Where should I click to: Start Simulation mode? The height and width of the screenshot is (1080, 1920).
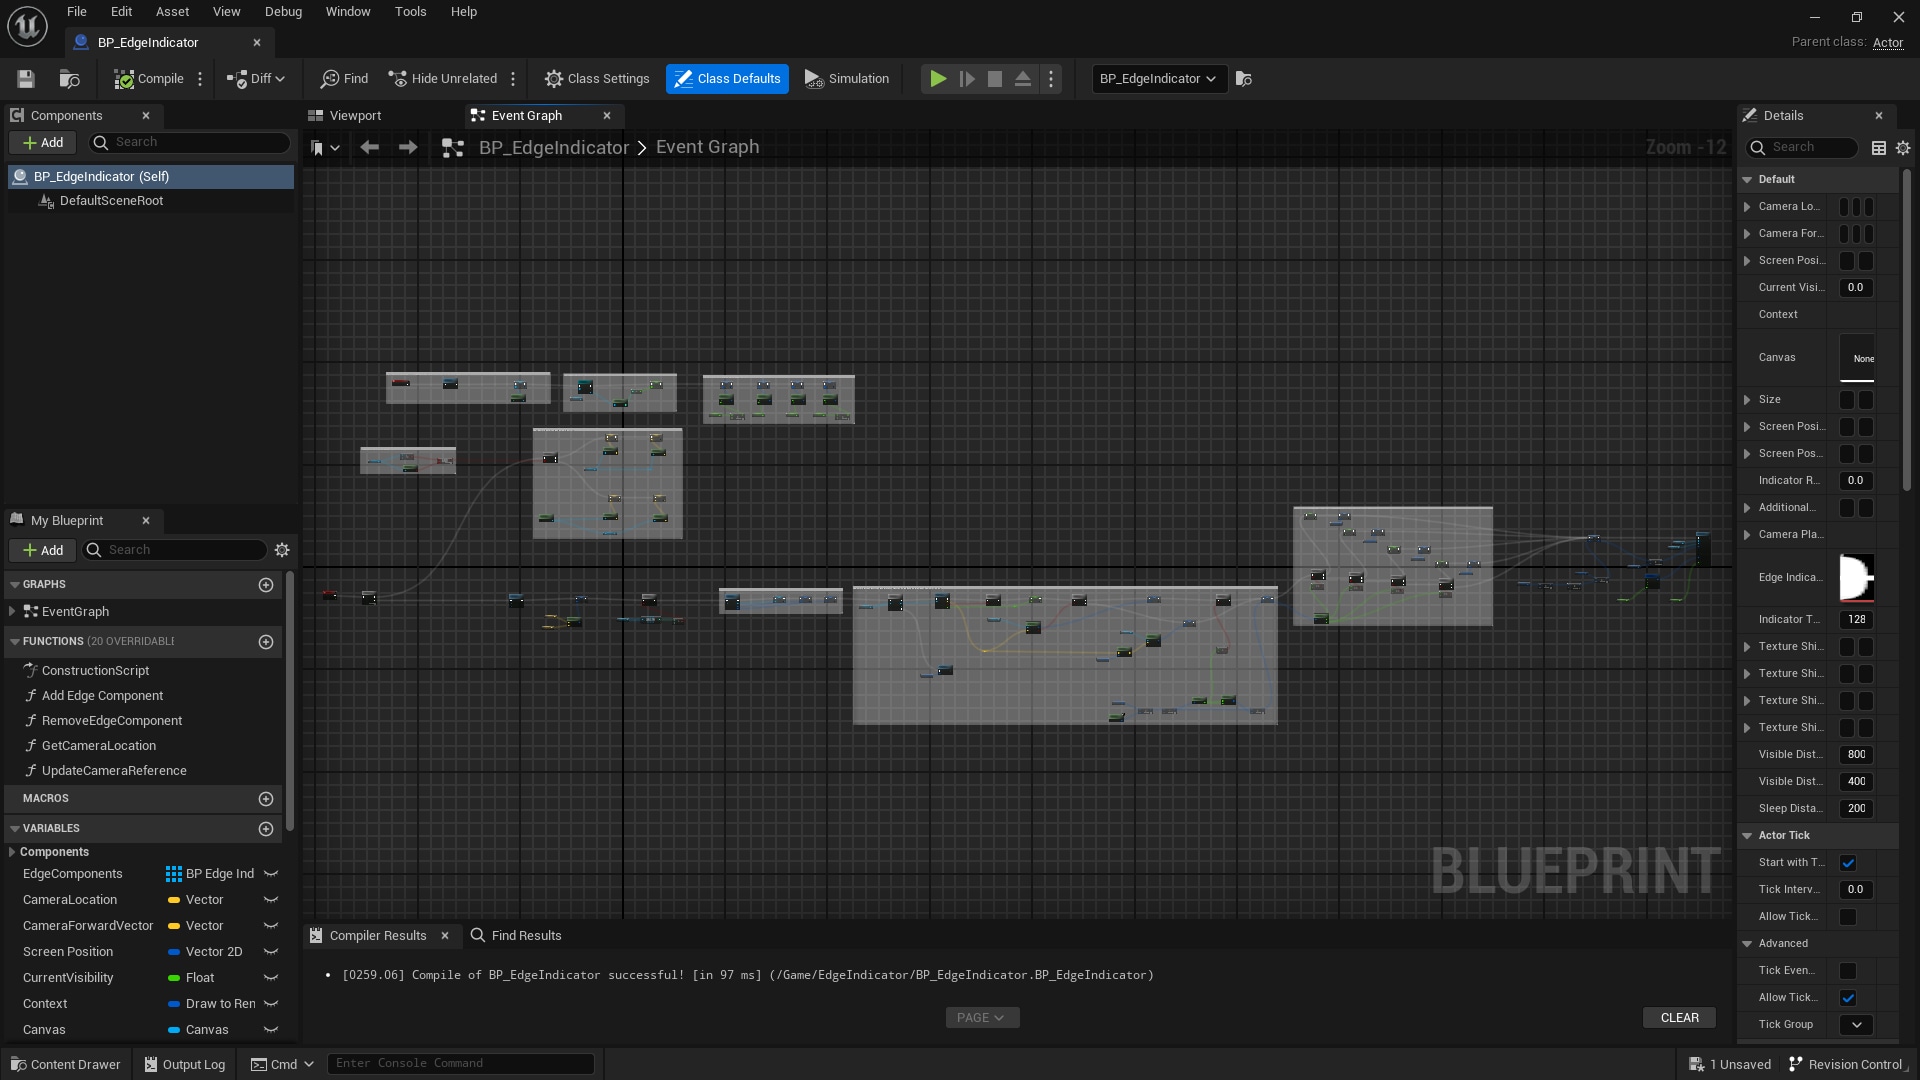(x=847, y=78)
